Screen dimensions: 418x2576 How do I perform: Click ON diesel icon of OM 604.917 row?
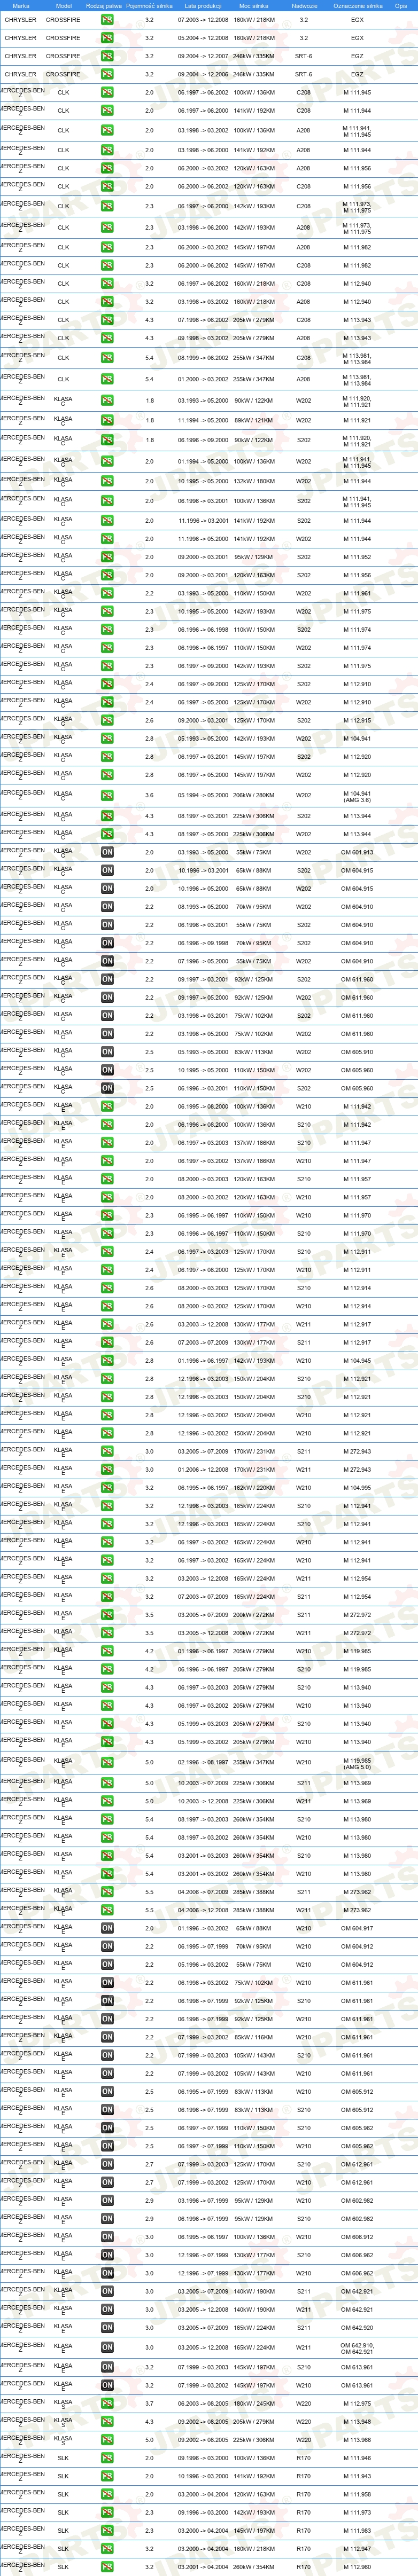[107, 1928]
